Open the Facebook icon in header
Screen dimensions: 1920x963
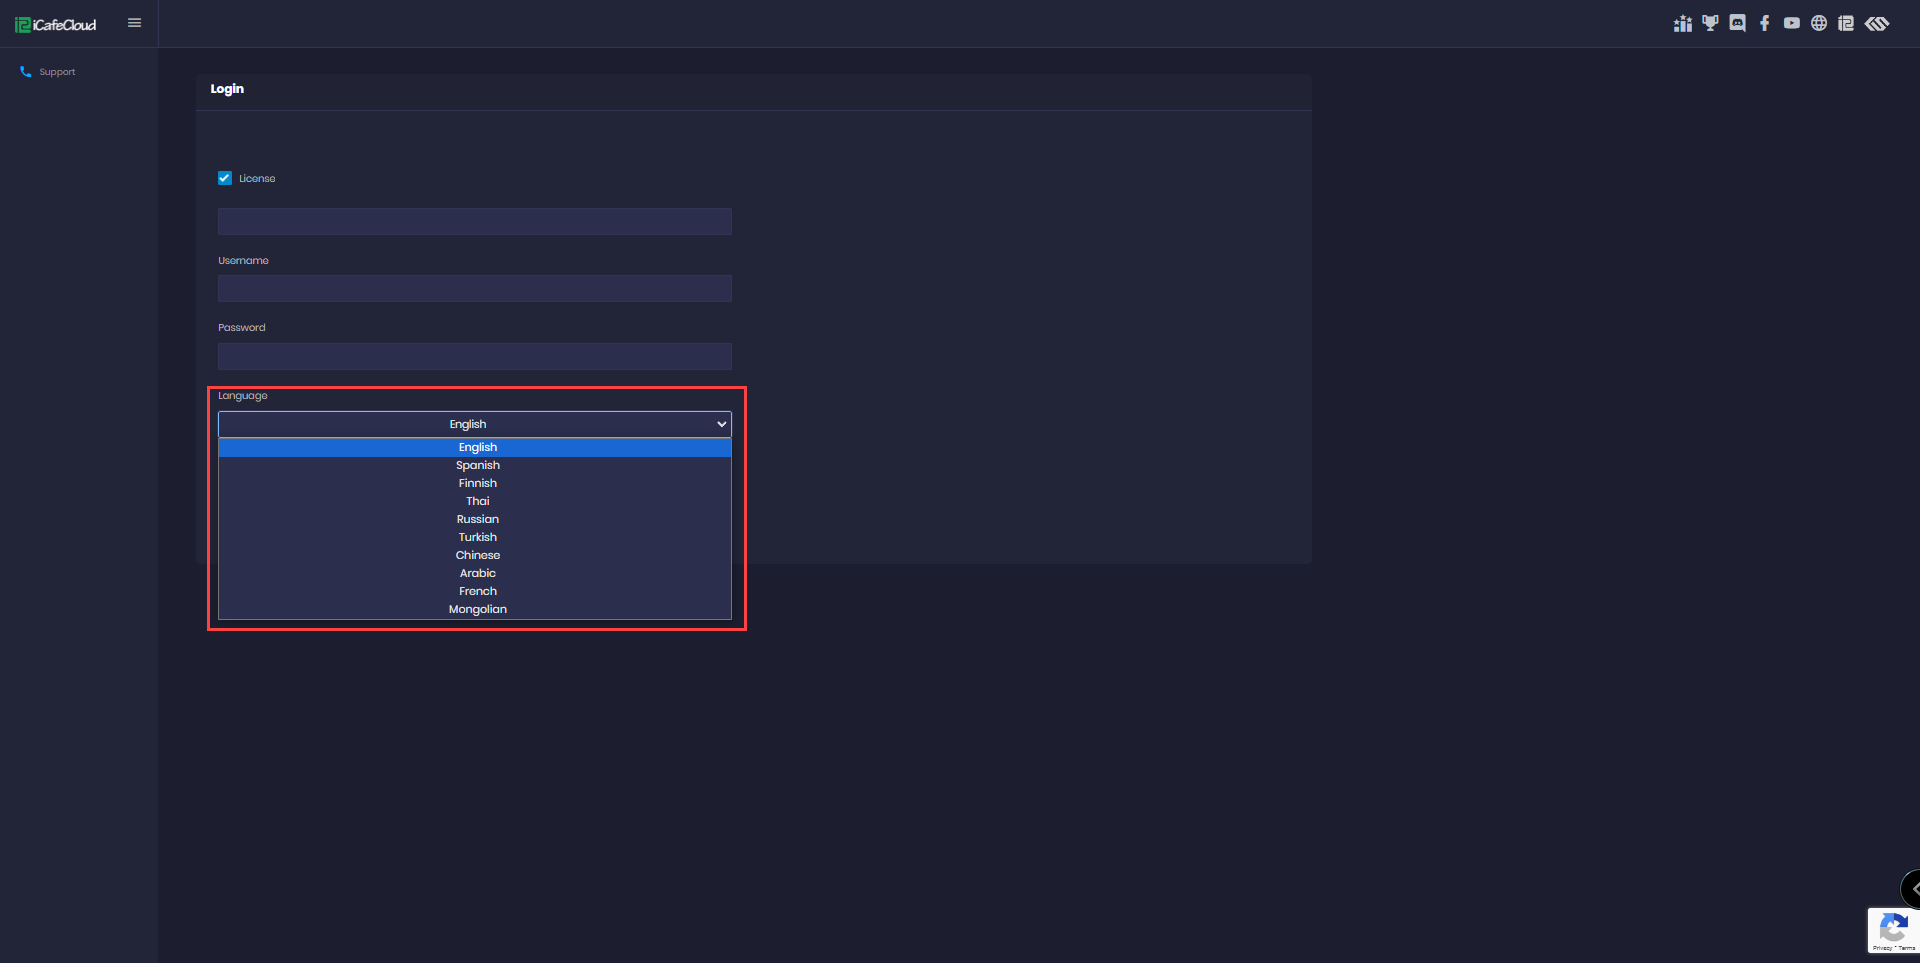click(x=1765, y=23)
